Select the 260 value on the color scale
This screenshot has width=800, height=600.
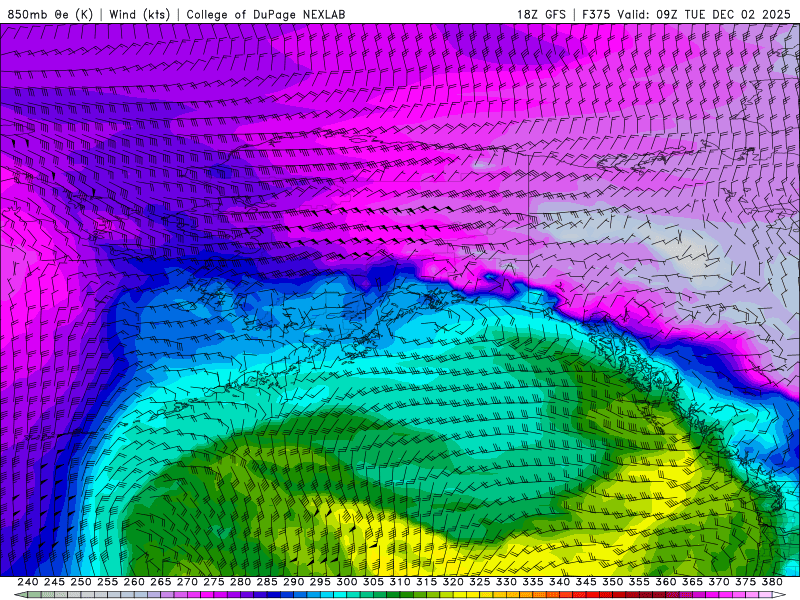tap(134, 582)
